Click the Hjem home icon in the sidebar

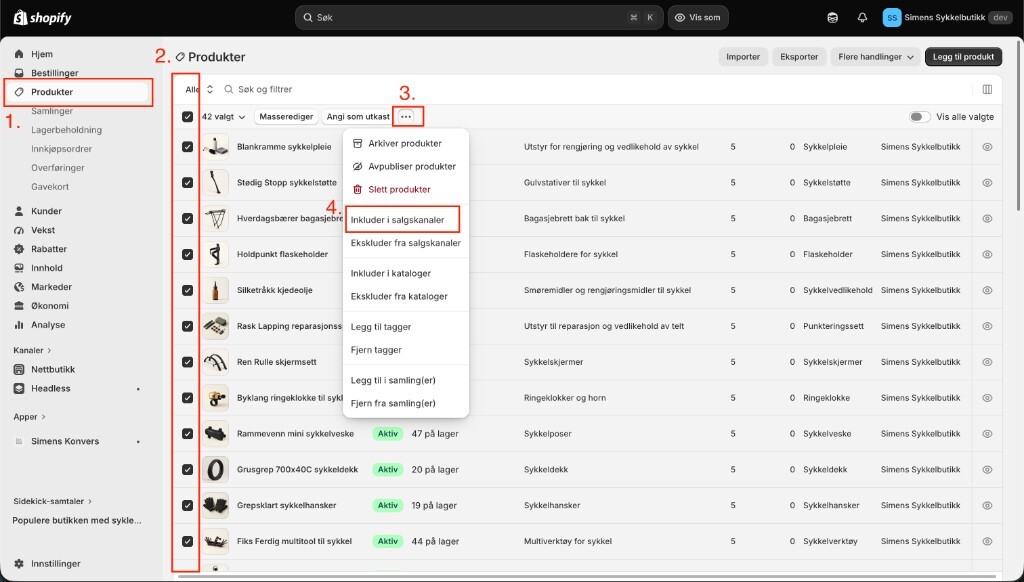point(19,54)
